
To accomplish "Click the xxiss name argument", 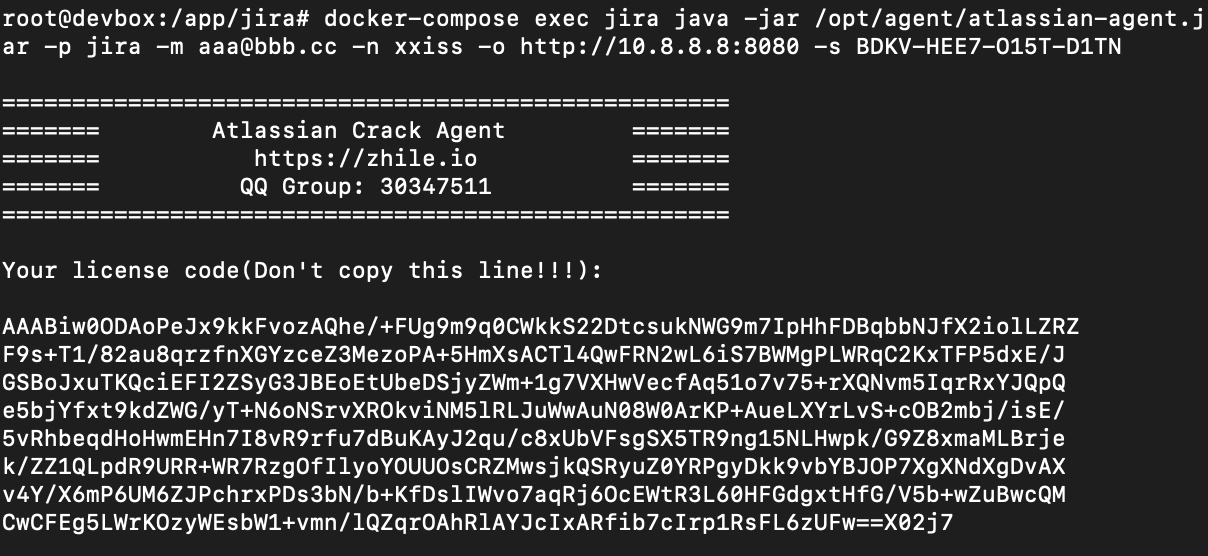I will pyautogui.click(x=426, y=47).
